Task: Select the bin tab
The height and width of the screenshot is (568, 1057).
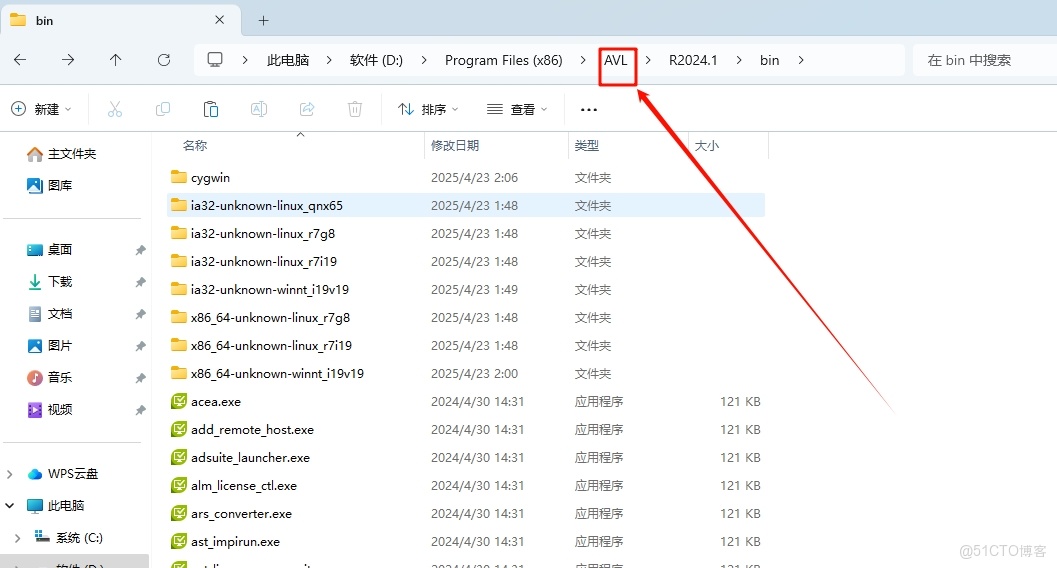Action: tap(120, 20)
